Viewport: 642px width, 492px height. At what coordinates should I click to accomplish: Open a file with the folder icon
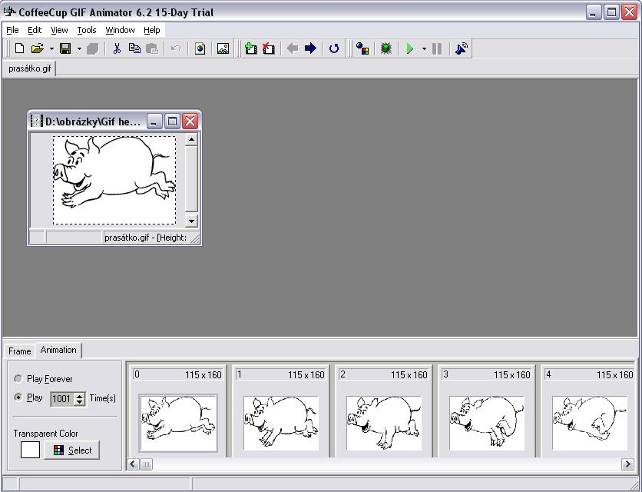tap(37, 48)
